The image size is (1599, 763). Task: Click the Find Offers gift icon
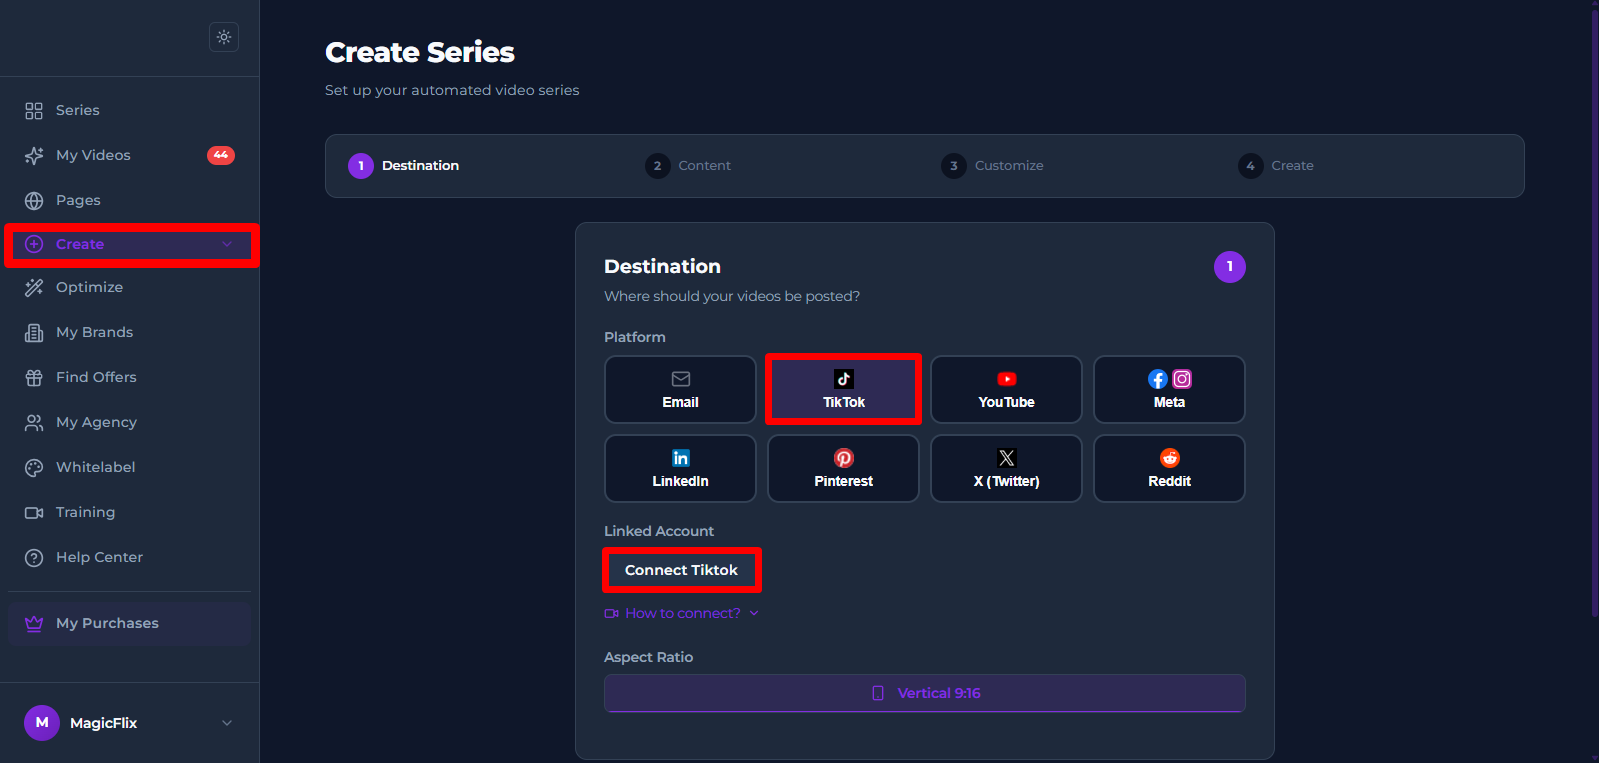34,377
